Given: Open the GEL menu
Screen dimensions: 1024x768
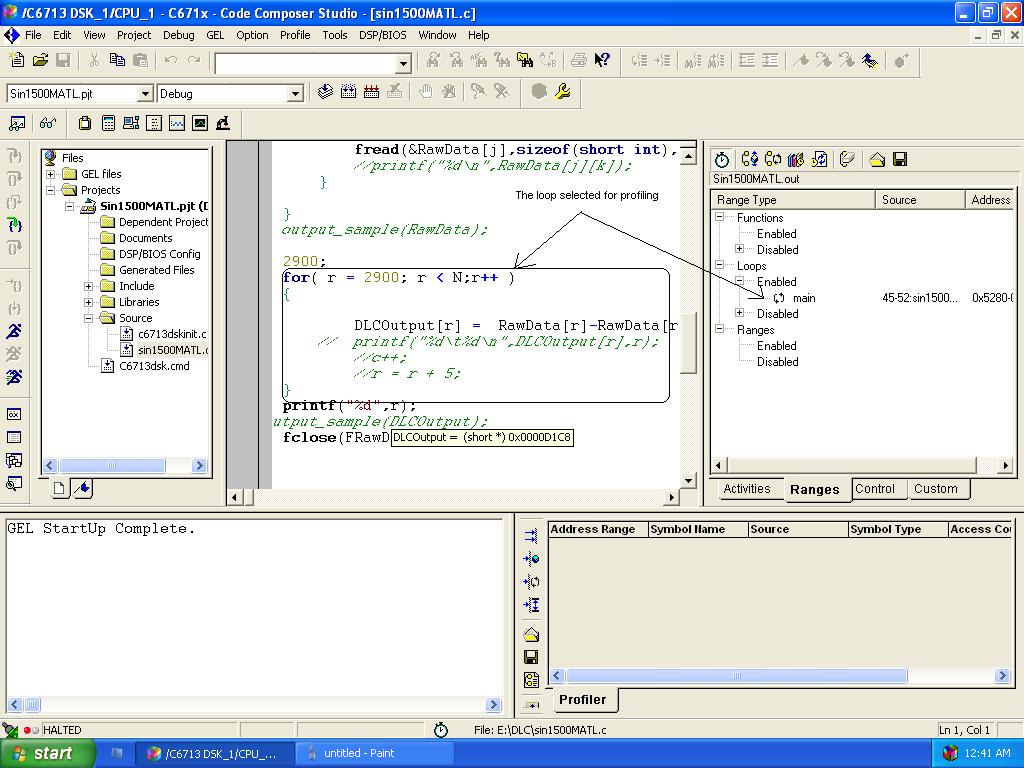Looking at the screenshot, I should tap(215, 35).
